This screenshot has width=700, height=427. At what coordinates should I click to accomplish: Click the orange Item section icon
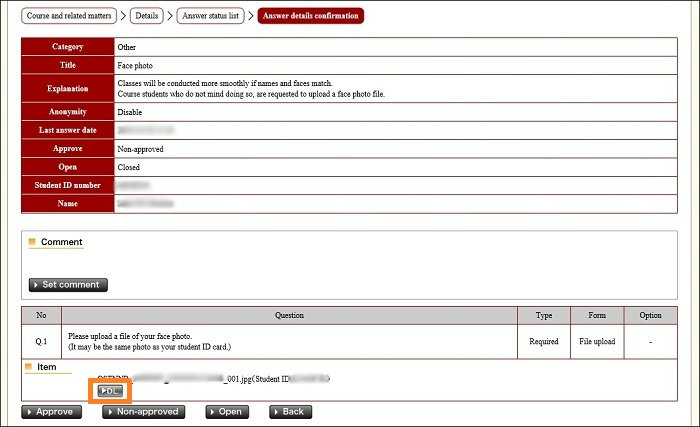pos(32,368)
